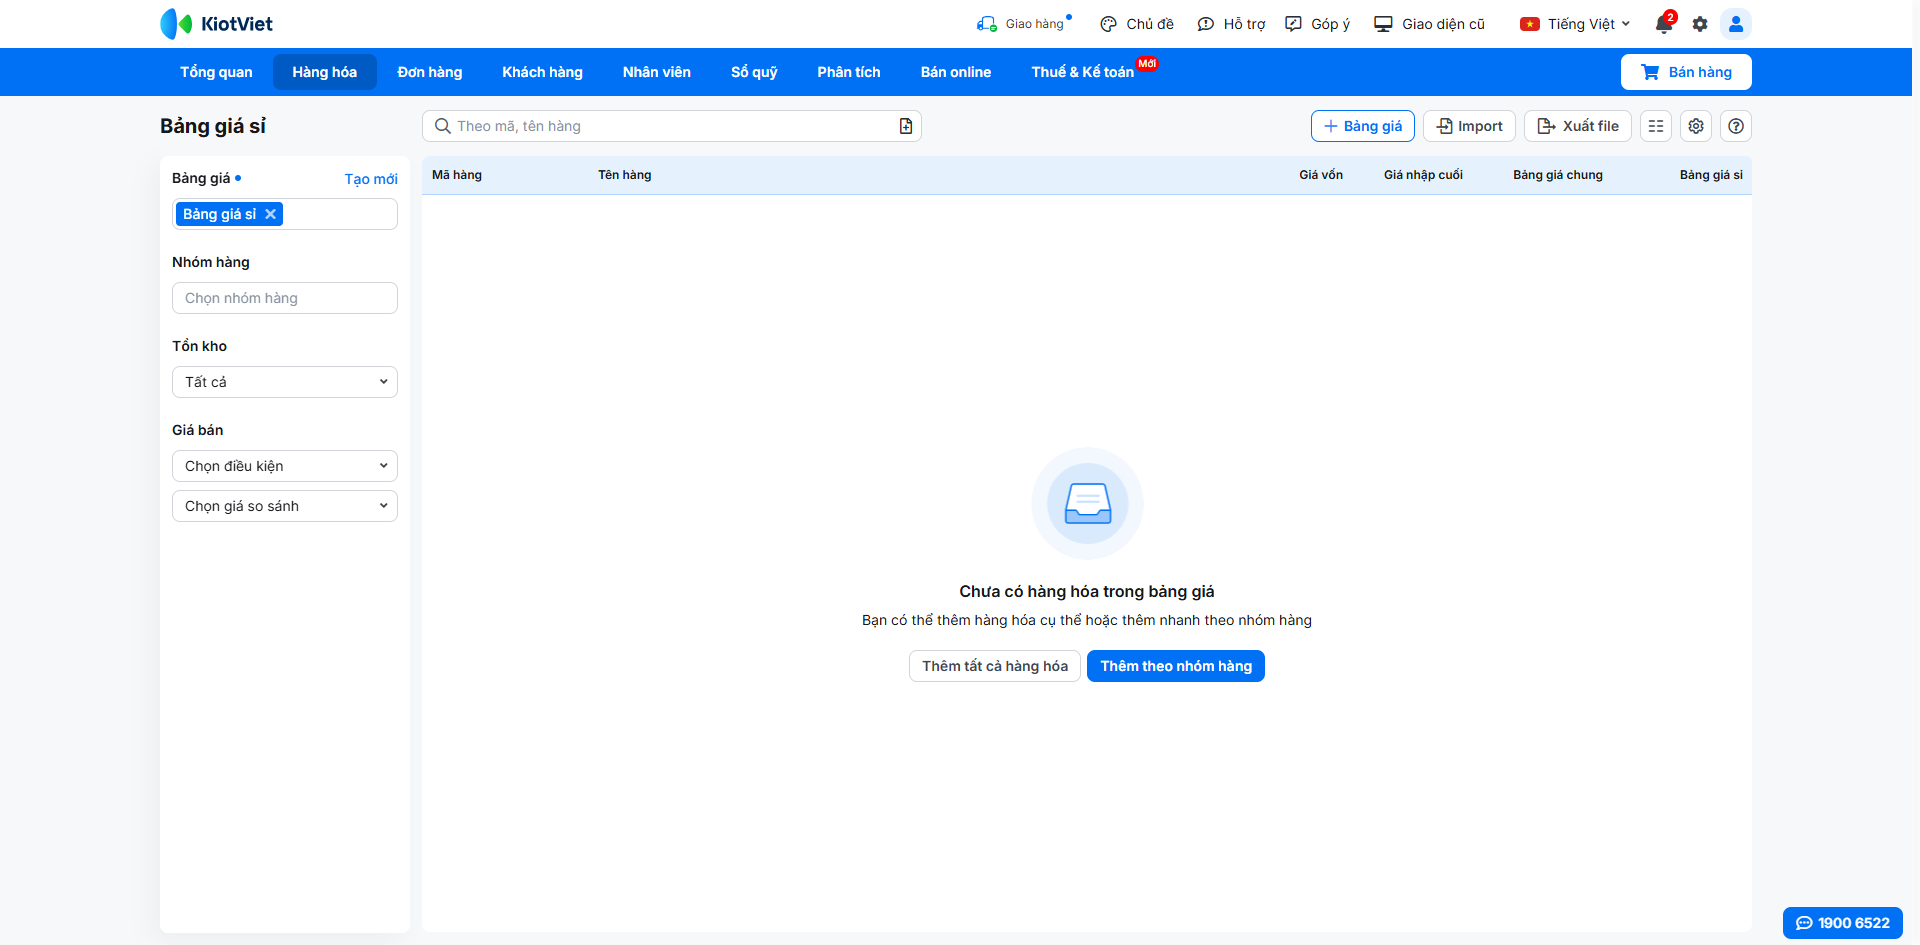Viewport: 1920px width, 945px height.
Task: Click Bảng giá sỉ column header
Action: tap(1711, 175)
